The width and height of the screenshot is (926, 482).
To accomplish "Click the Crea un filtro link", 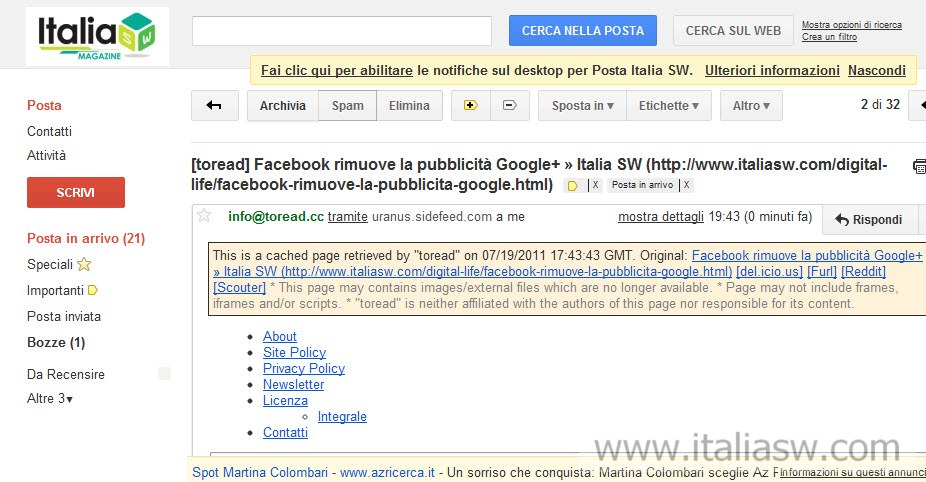I will [829, 37].
